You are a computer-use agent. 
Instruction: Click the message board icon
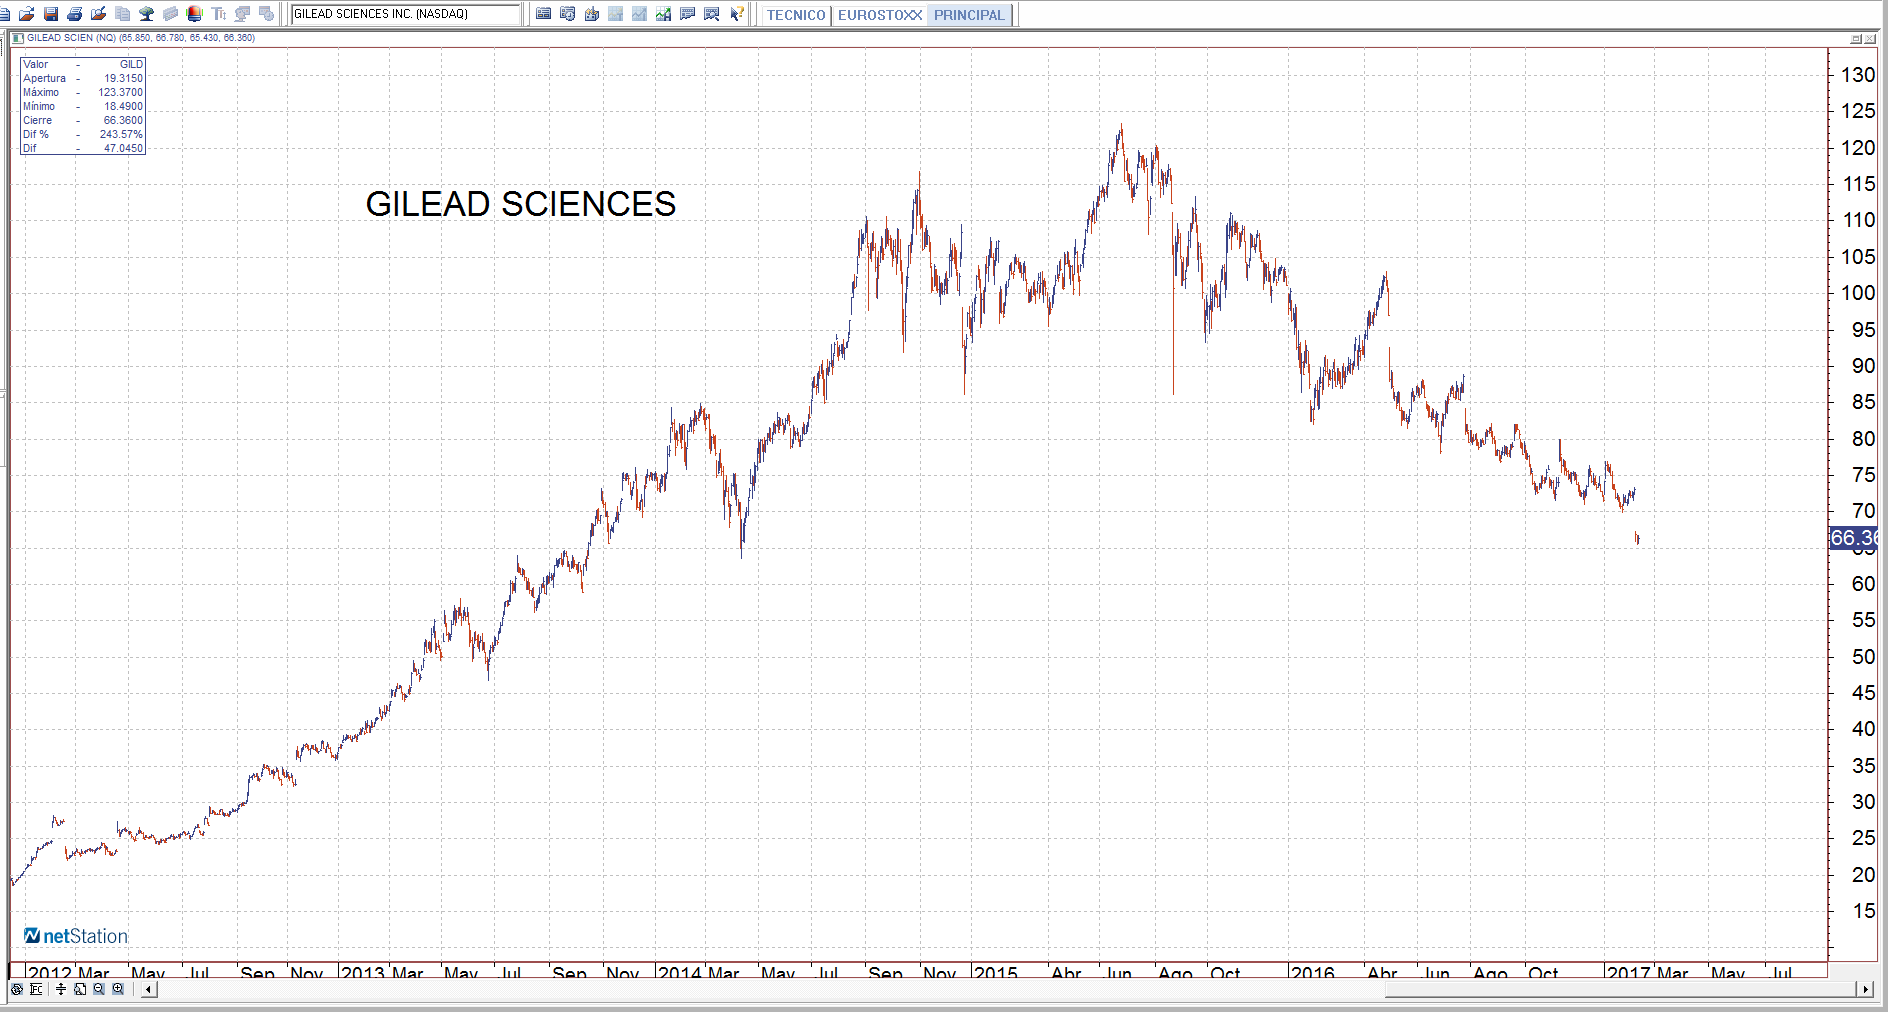(688, 14)
